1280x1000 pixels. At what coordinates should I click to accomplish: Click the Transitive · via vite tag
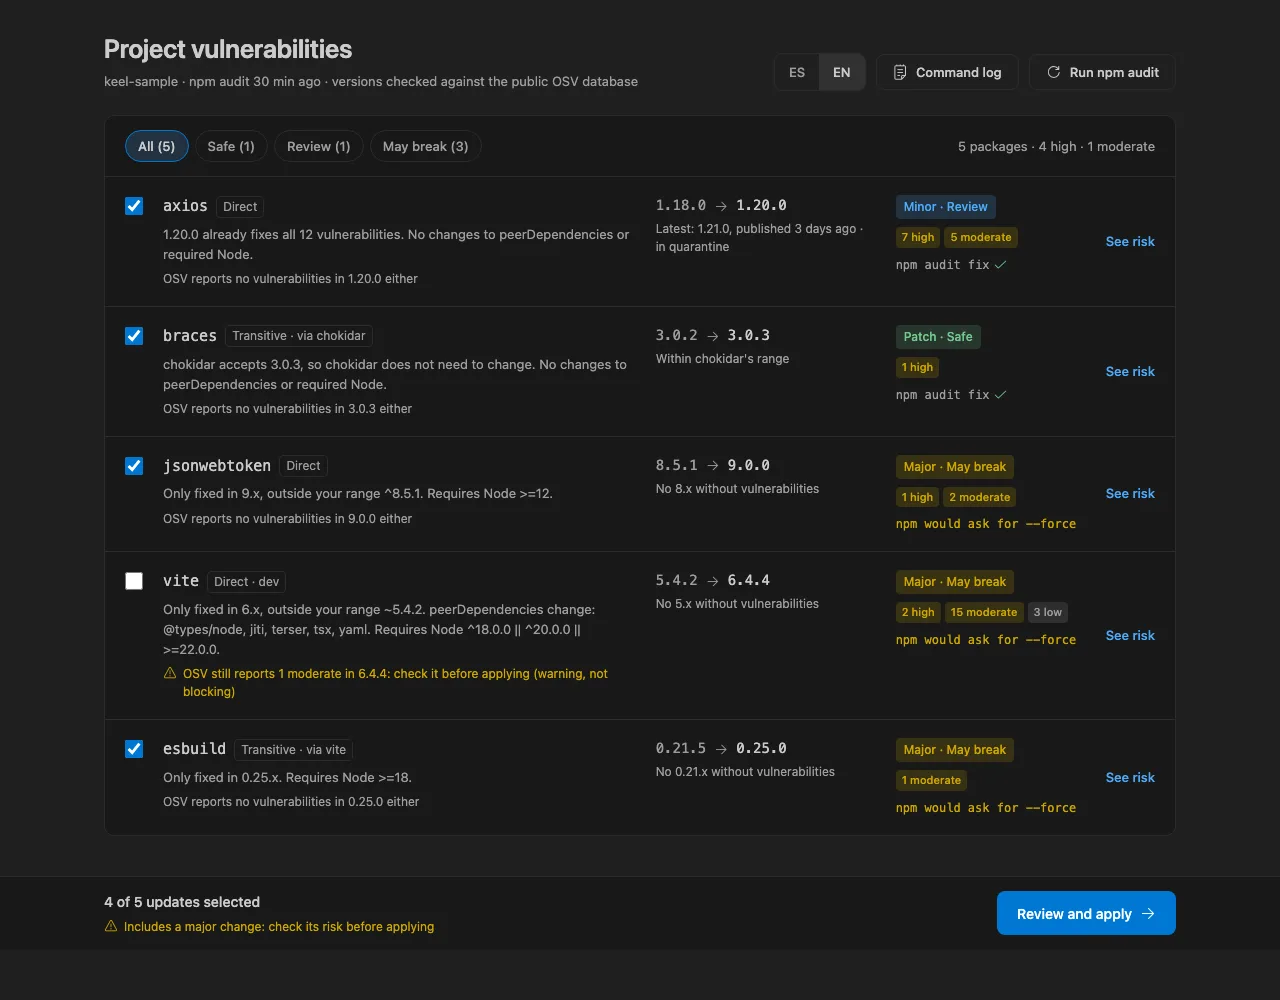[x=294, y=749]
